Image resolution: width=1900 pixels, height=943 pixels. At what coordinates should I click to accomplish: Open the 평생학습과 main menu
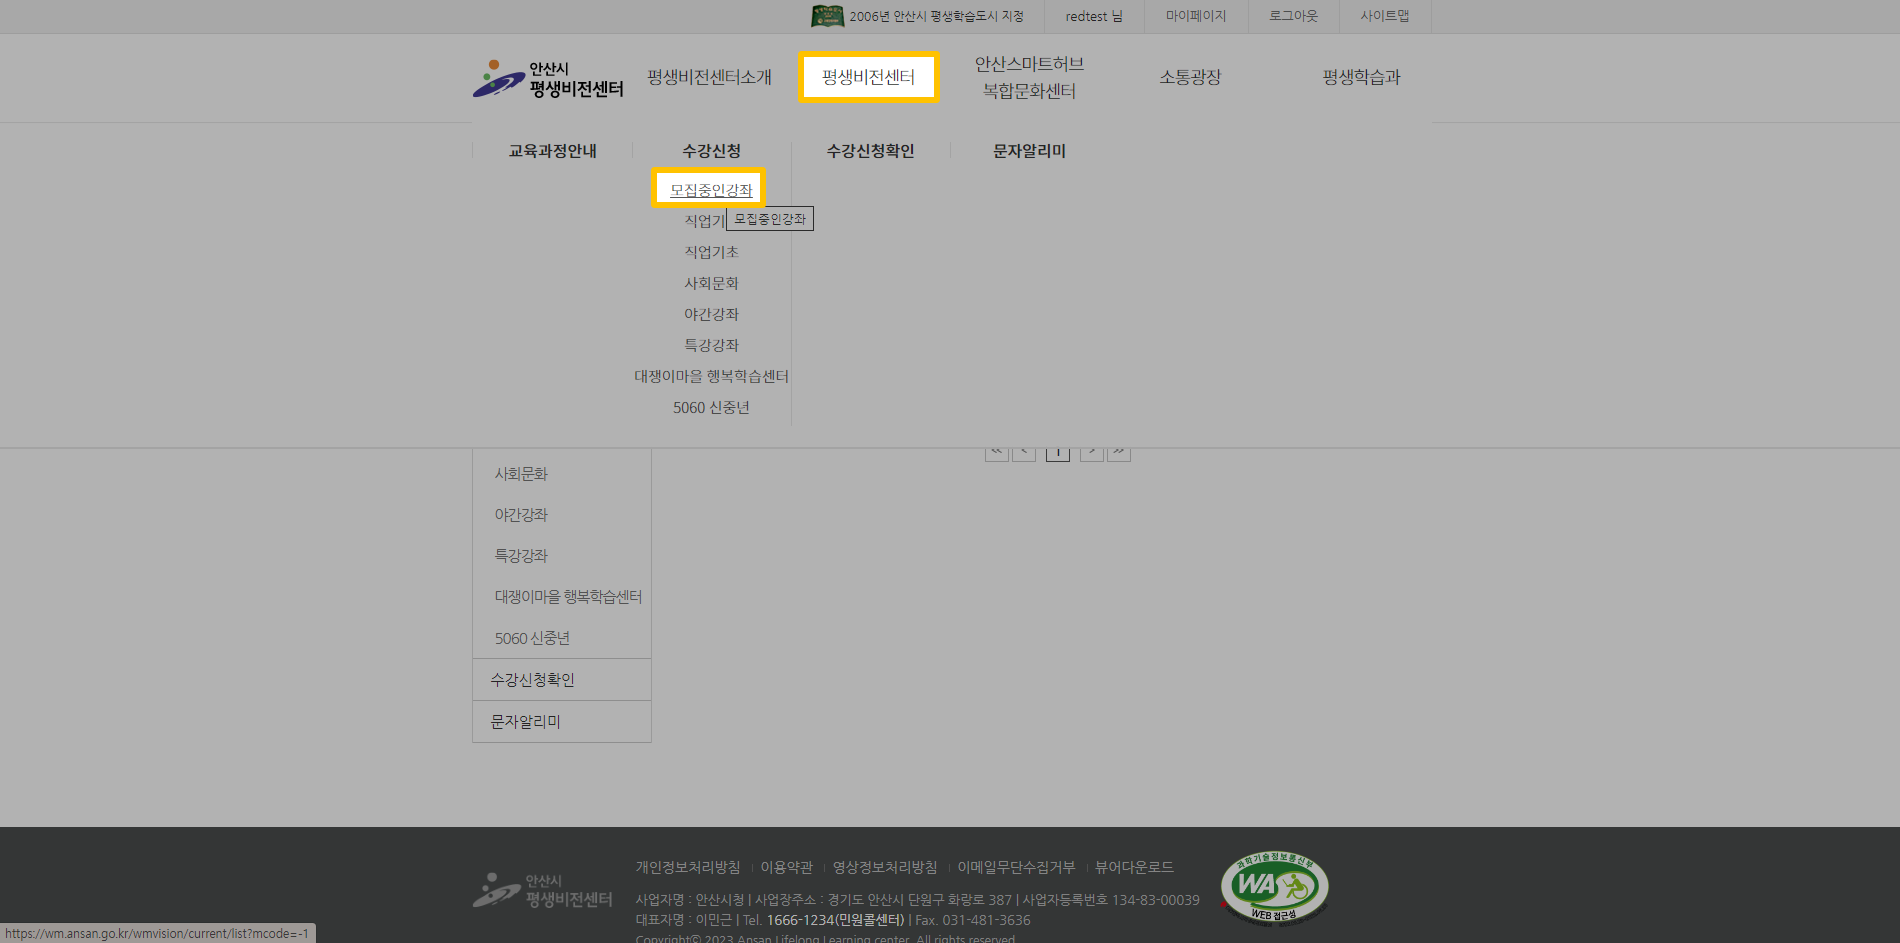[1361, 77]
